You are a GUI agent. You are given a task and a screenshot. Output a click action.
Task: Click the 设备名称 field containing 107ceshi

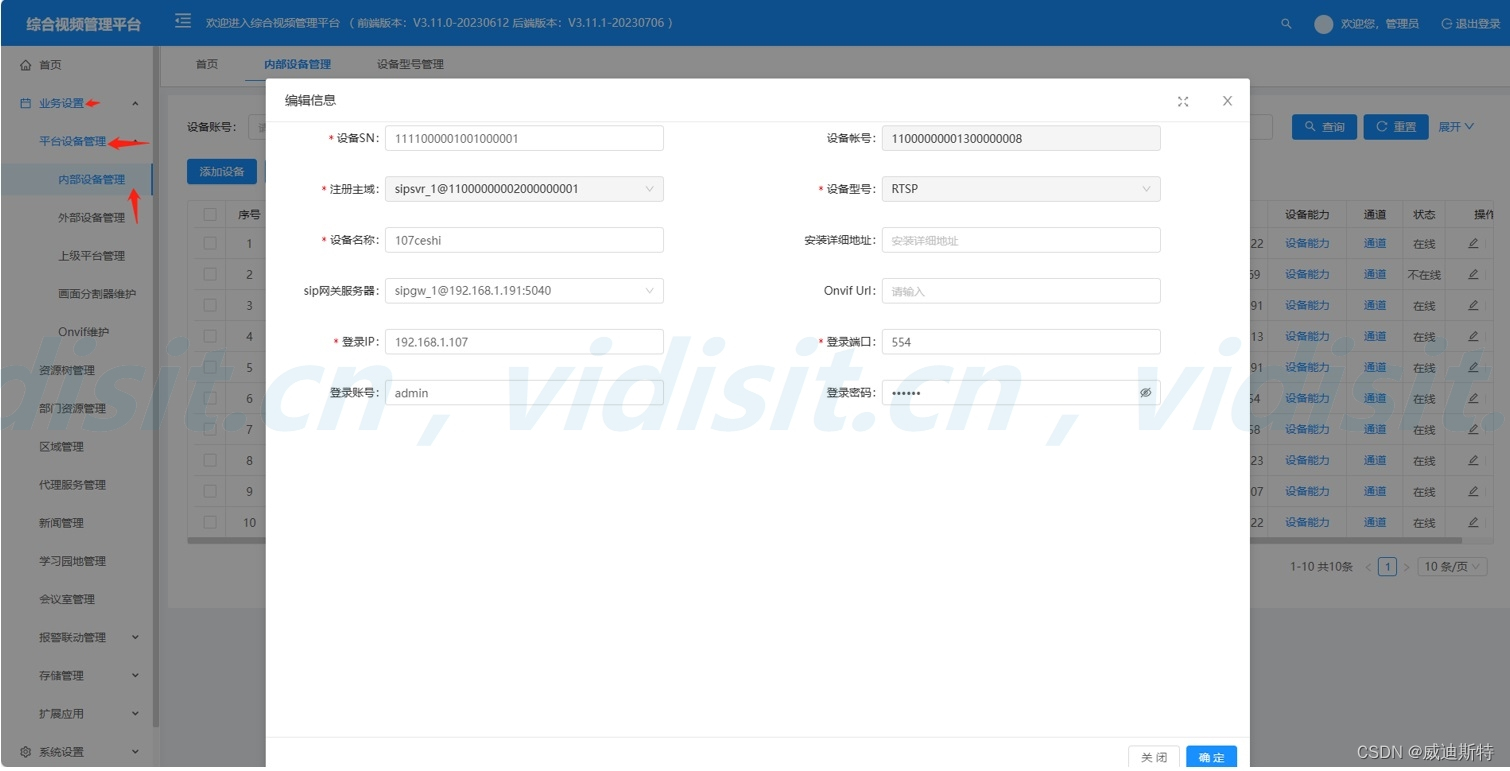[x=524, y=240]
